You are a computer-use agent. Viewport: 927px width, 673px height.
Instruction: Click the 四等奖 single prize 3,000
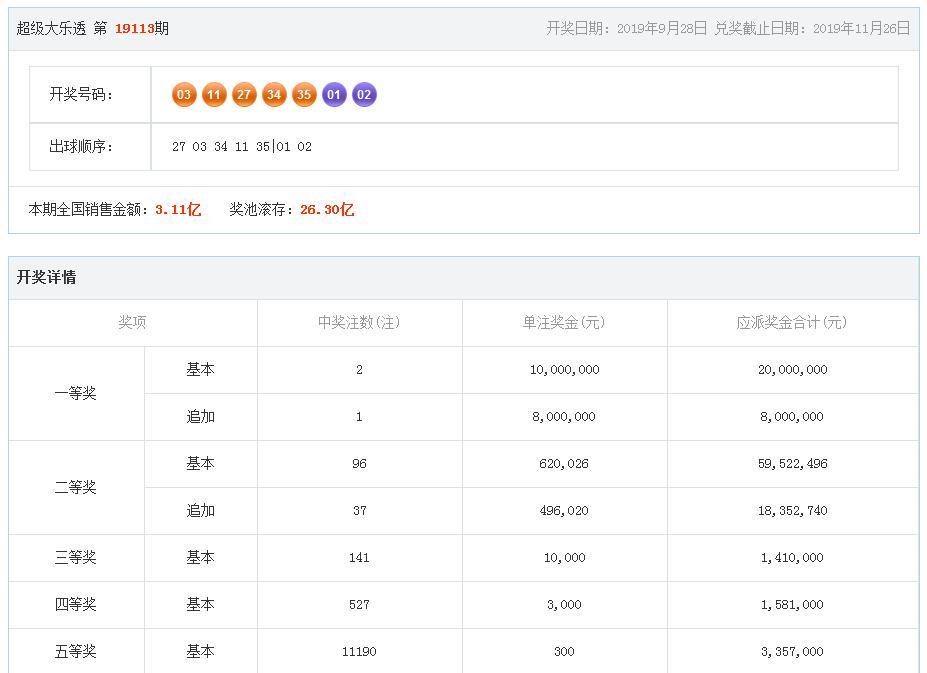click(564, 604)
